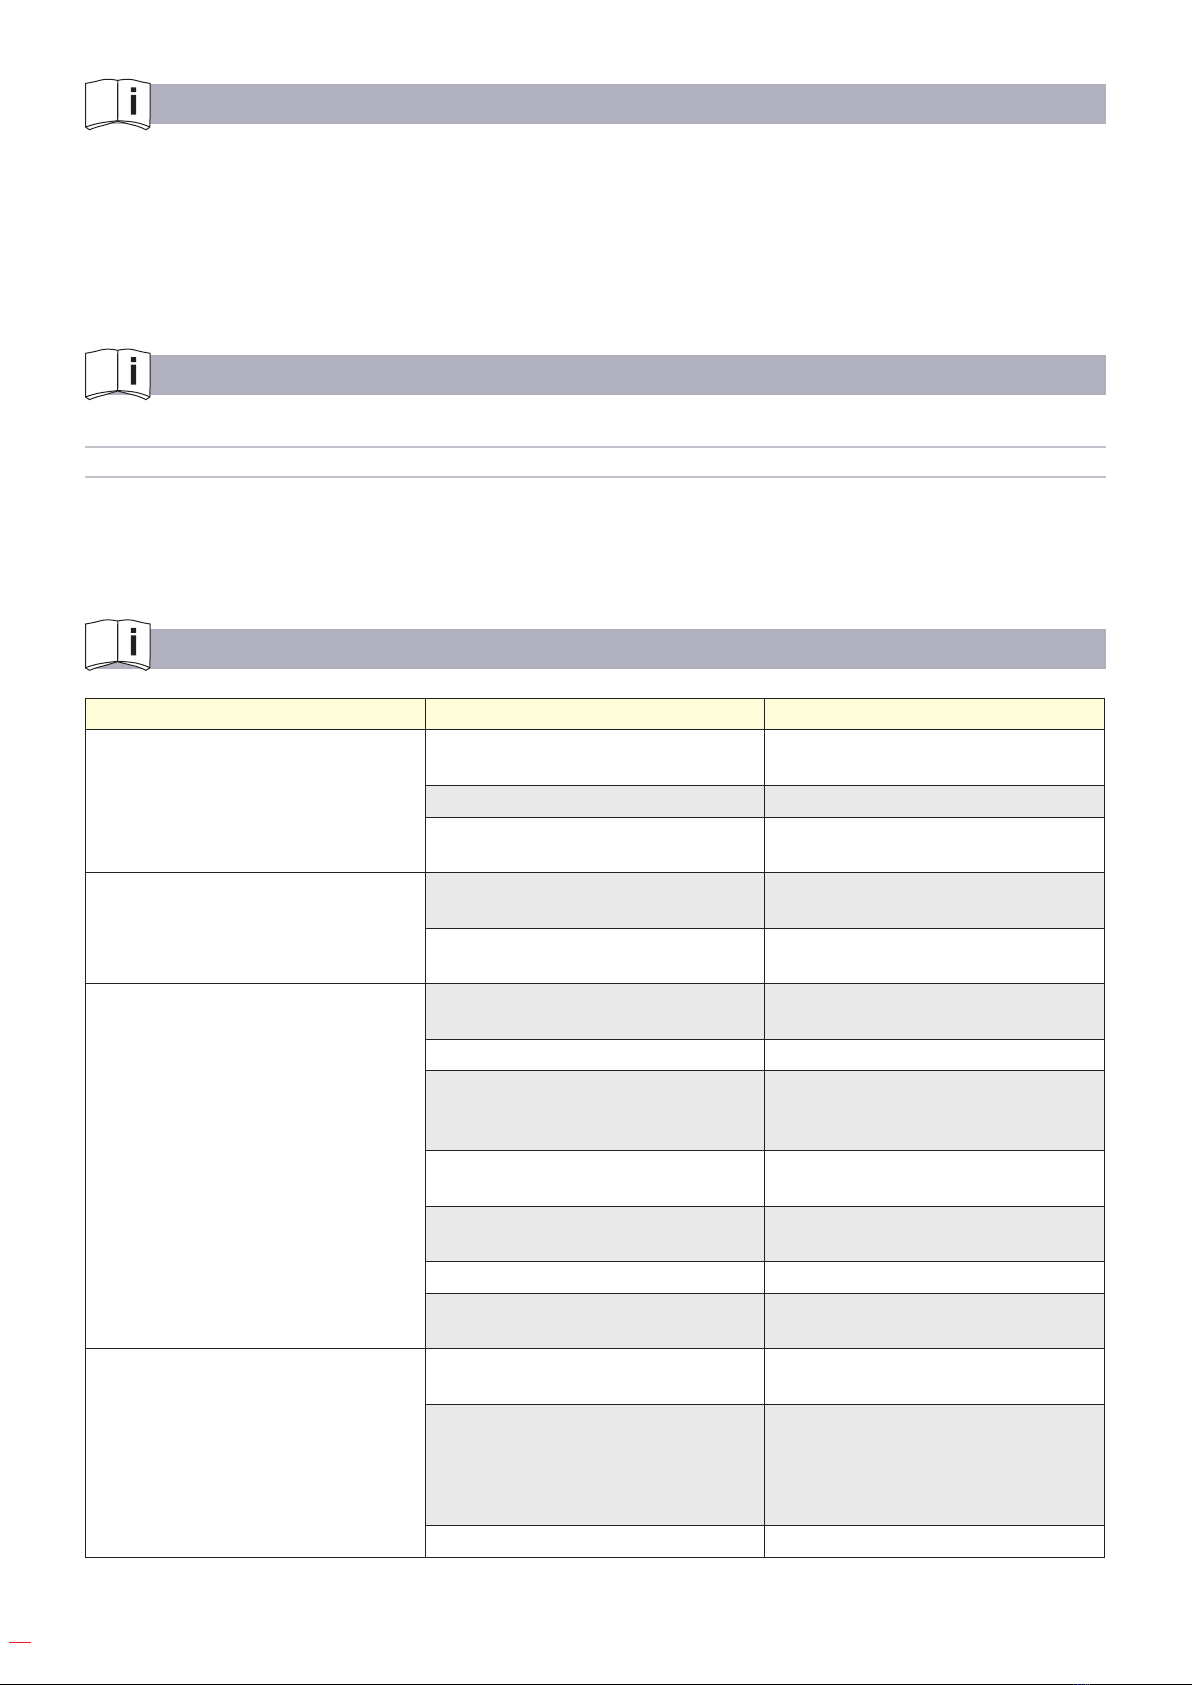The width and height of the screenshot is (1192, 1685).
Task: Select the second left-column table cell
Action: tap(255, 928)
